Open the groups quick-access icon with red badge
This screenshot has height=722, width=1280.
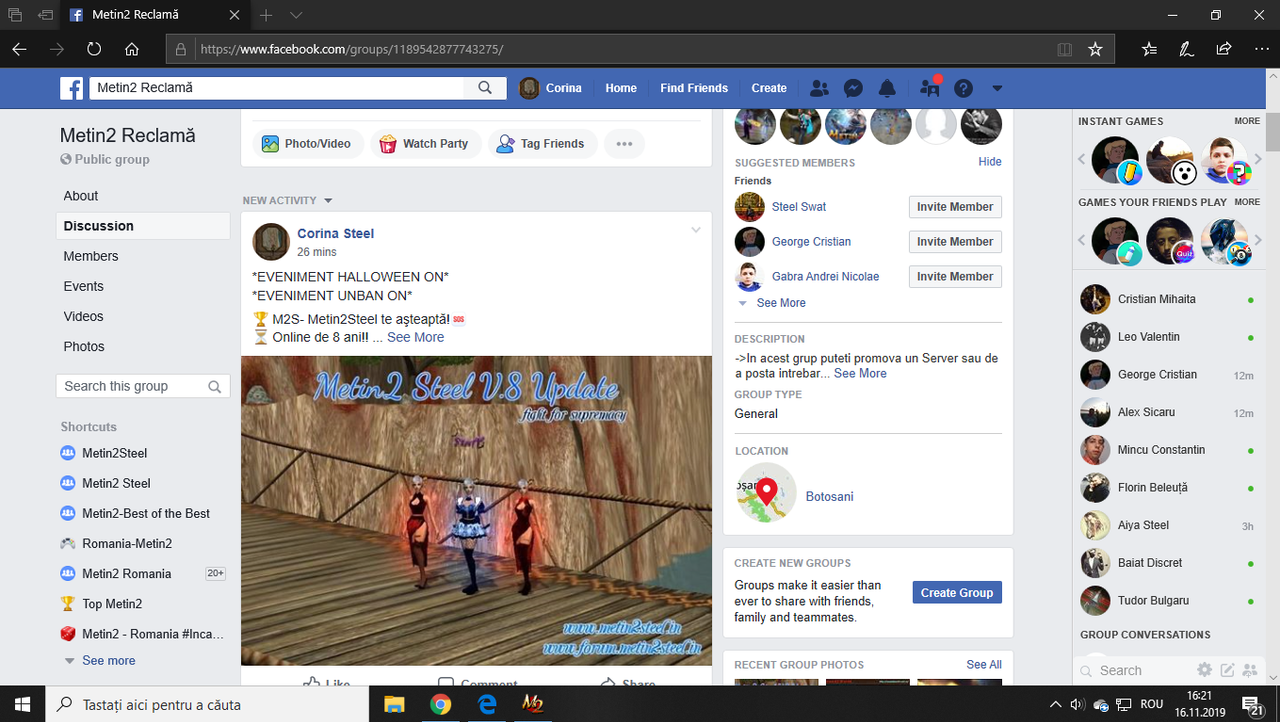tap(930, 88)
